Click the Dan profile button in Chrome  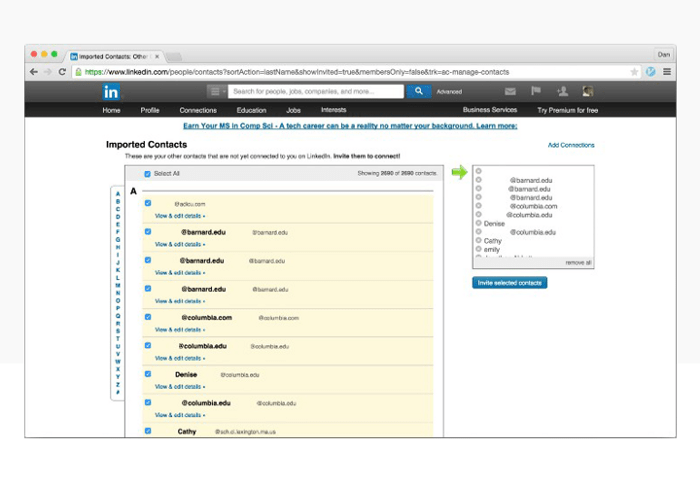[x=664, y=54]
